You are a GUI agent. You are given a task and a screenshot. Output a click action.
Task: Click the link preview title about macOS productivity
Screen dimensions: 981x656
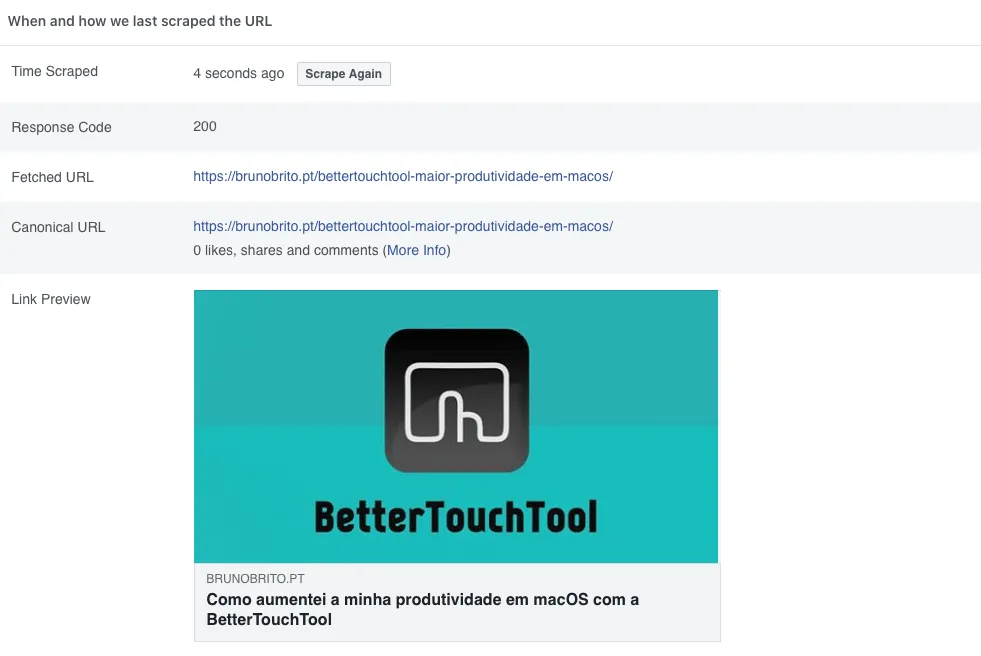tap(422, 609)
